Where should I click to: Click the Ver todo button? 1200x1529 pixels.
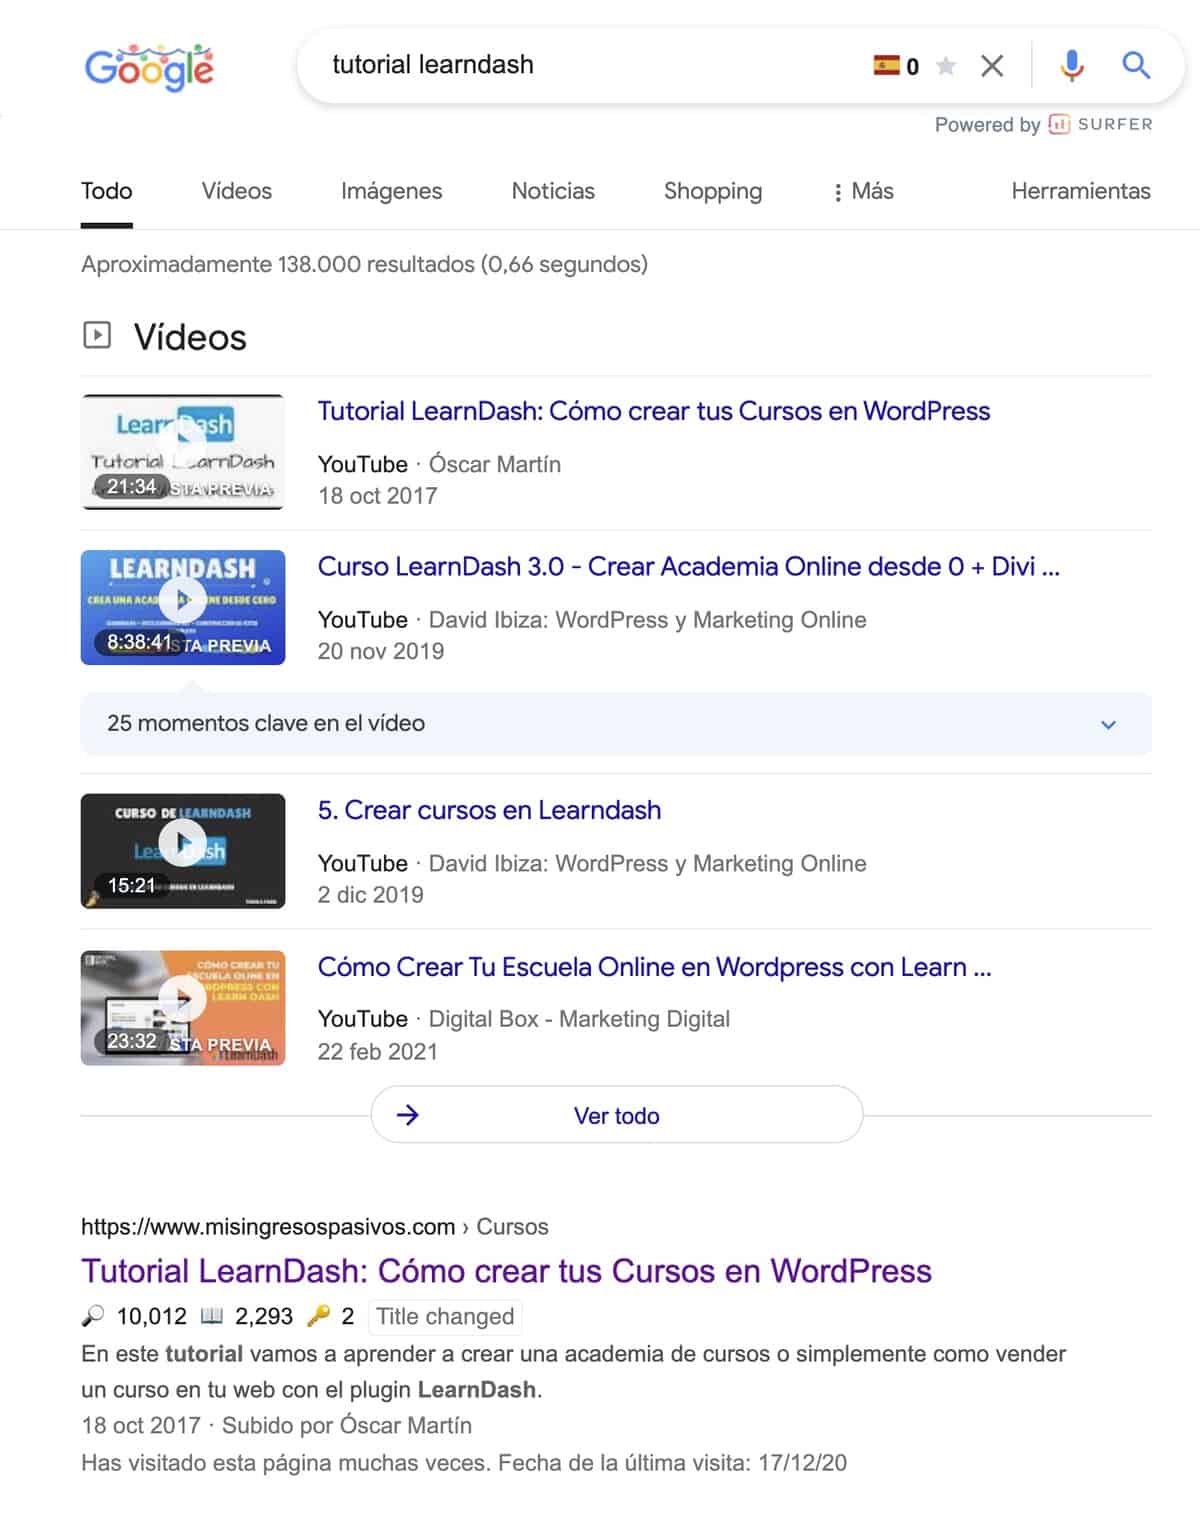click(x=617, y=1115)
